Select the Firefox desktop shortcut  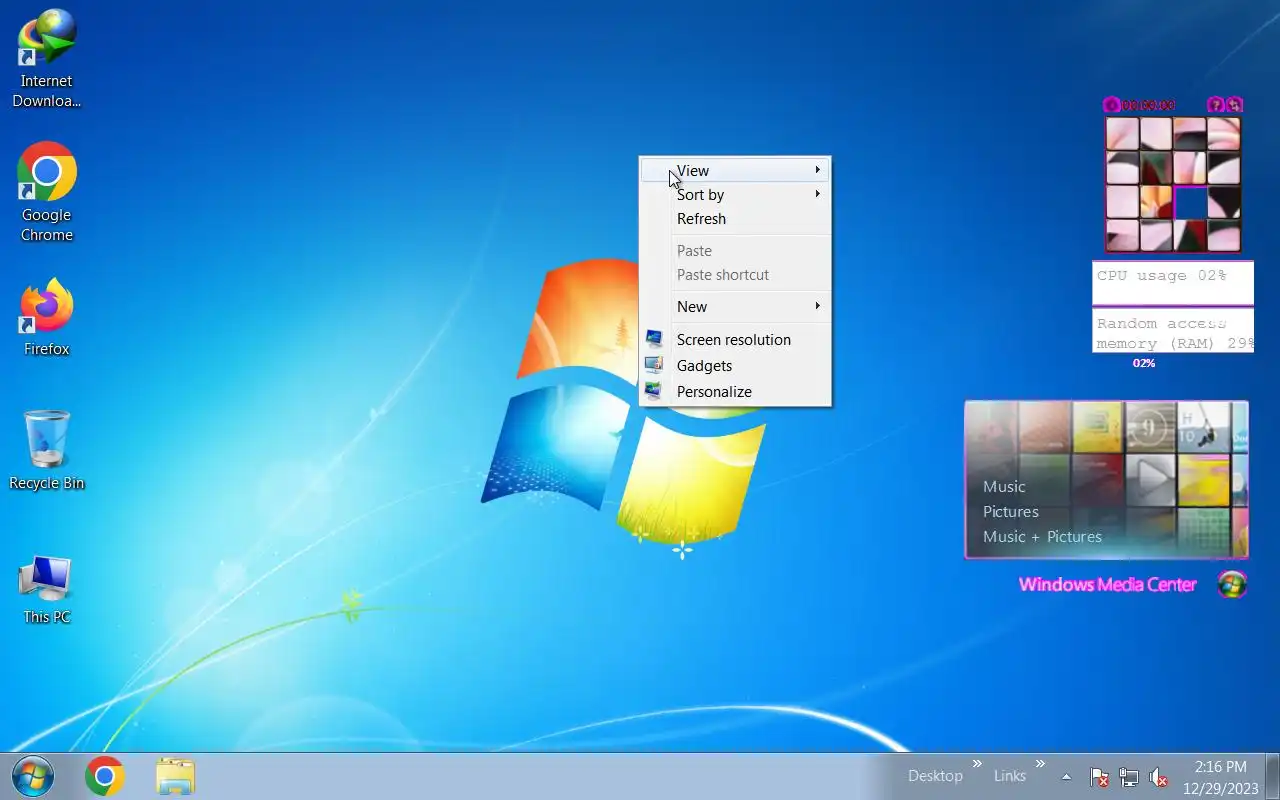(46, 318)
